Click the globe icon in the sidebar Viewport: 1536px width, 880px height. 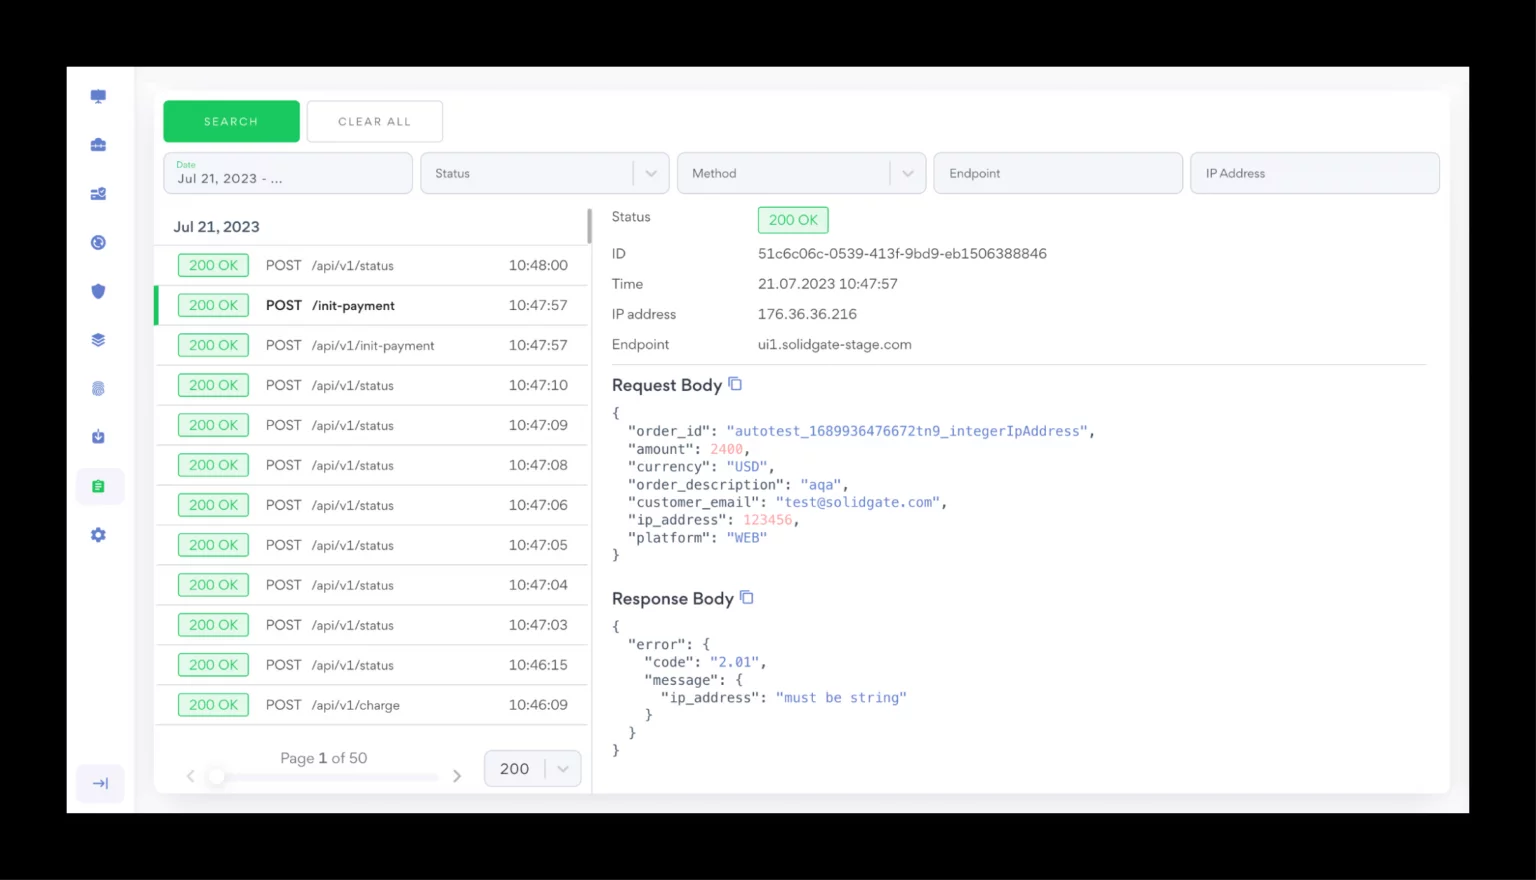pyautogui.click(x=98, y=242)
